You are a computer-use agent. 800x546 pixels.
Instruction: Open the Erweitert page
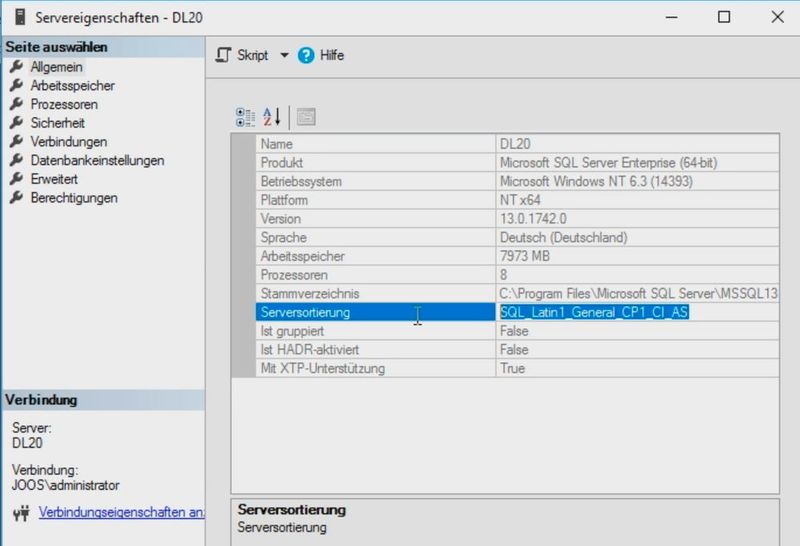54,179
